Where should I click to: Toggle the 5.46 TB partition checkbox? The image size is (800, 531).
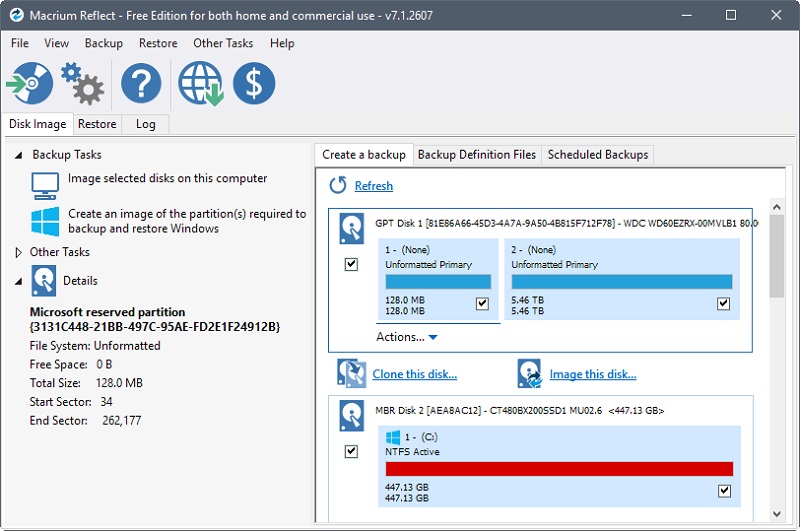coord(723,303)
